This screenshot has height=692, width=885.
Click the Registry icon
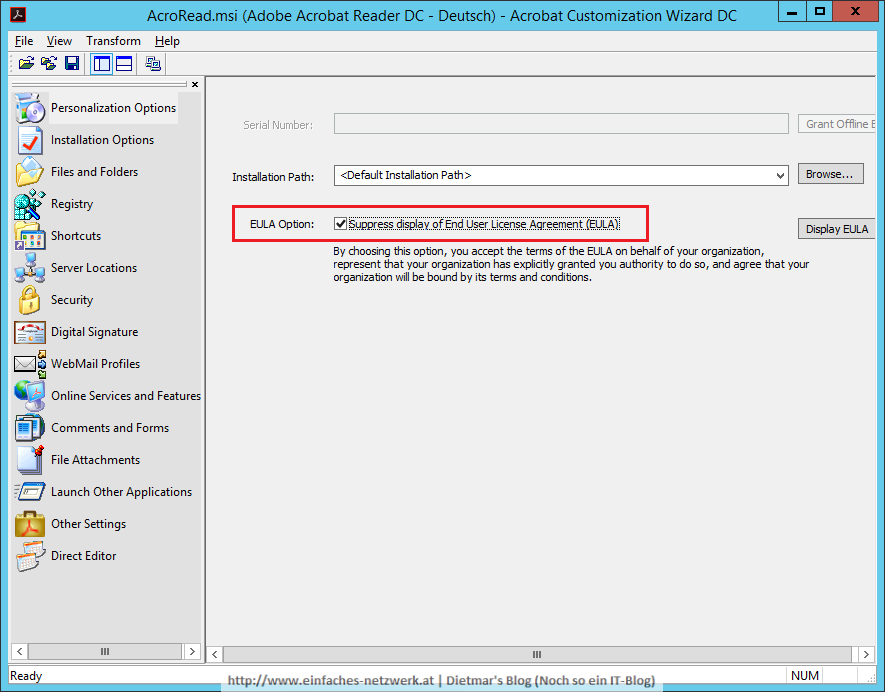click(30, 204)
